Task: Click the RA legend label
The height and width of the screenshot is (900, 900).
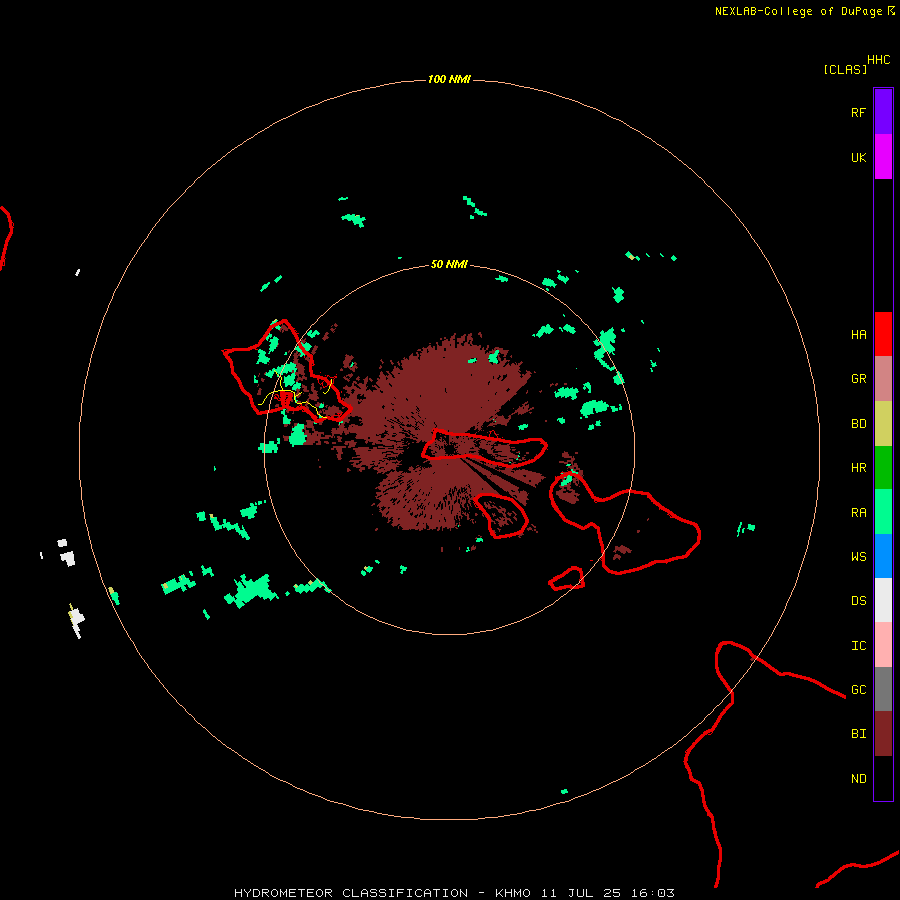Action: [x=858, y=513]
